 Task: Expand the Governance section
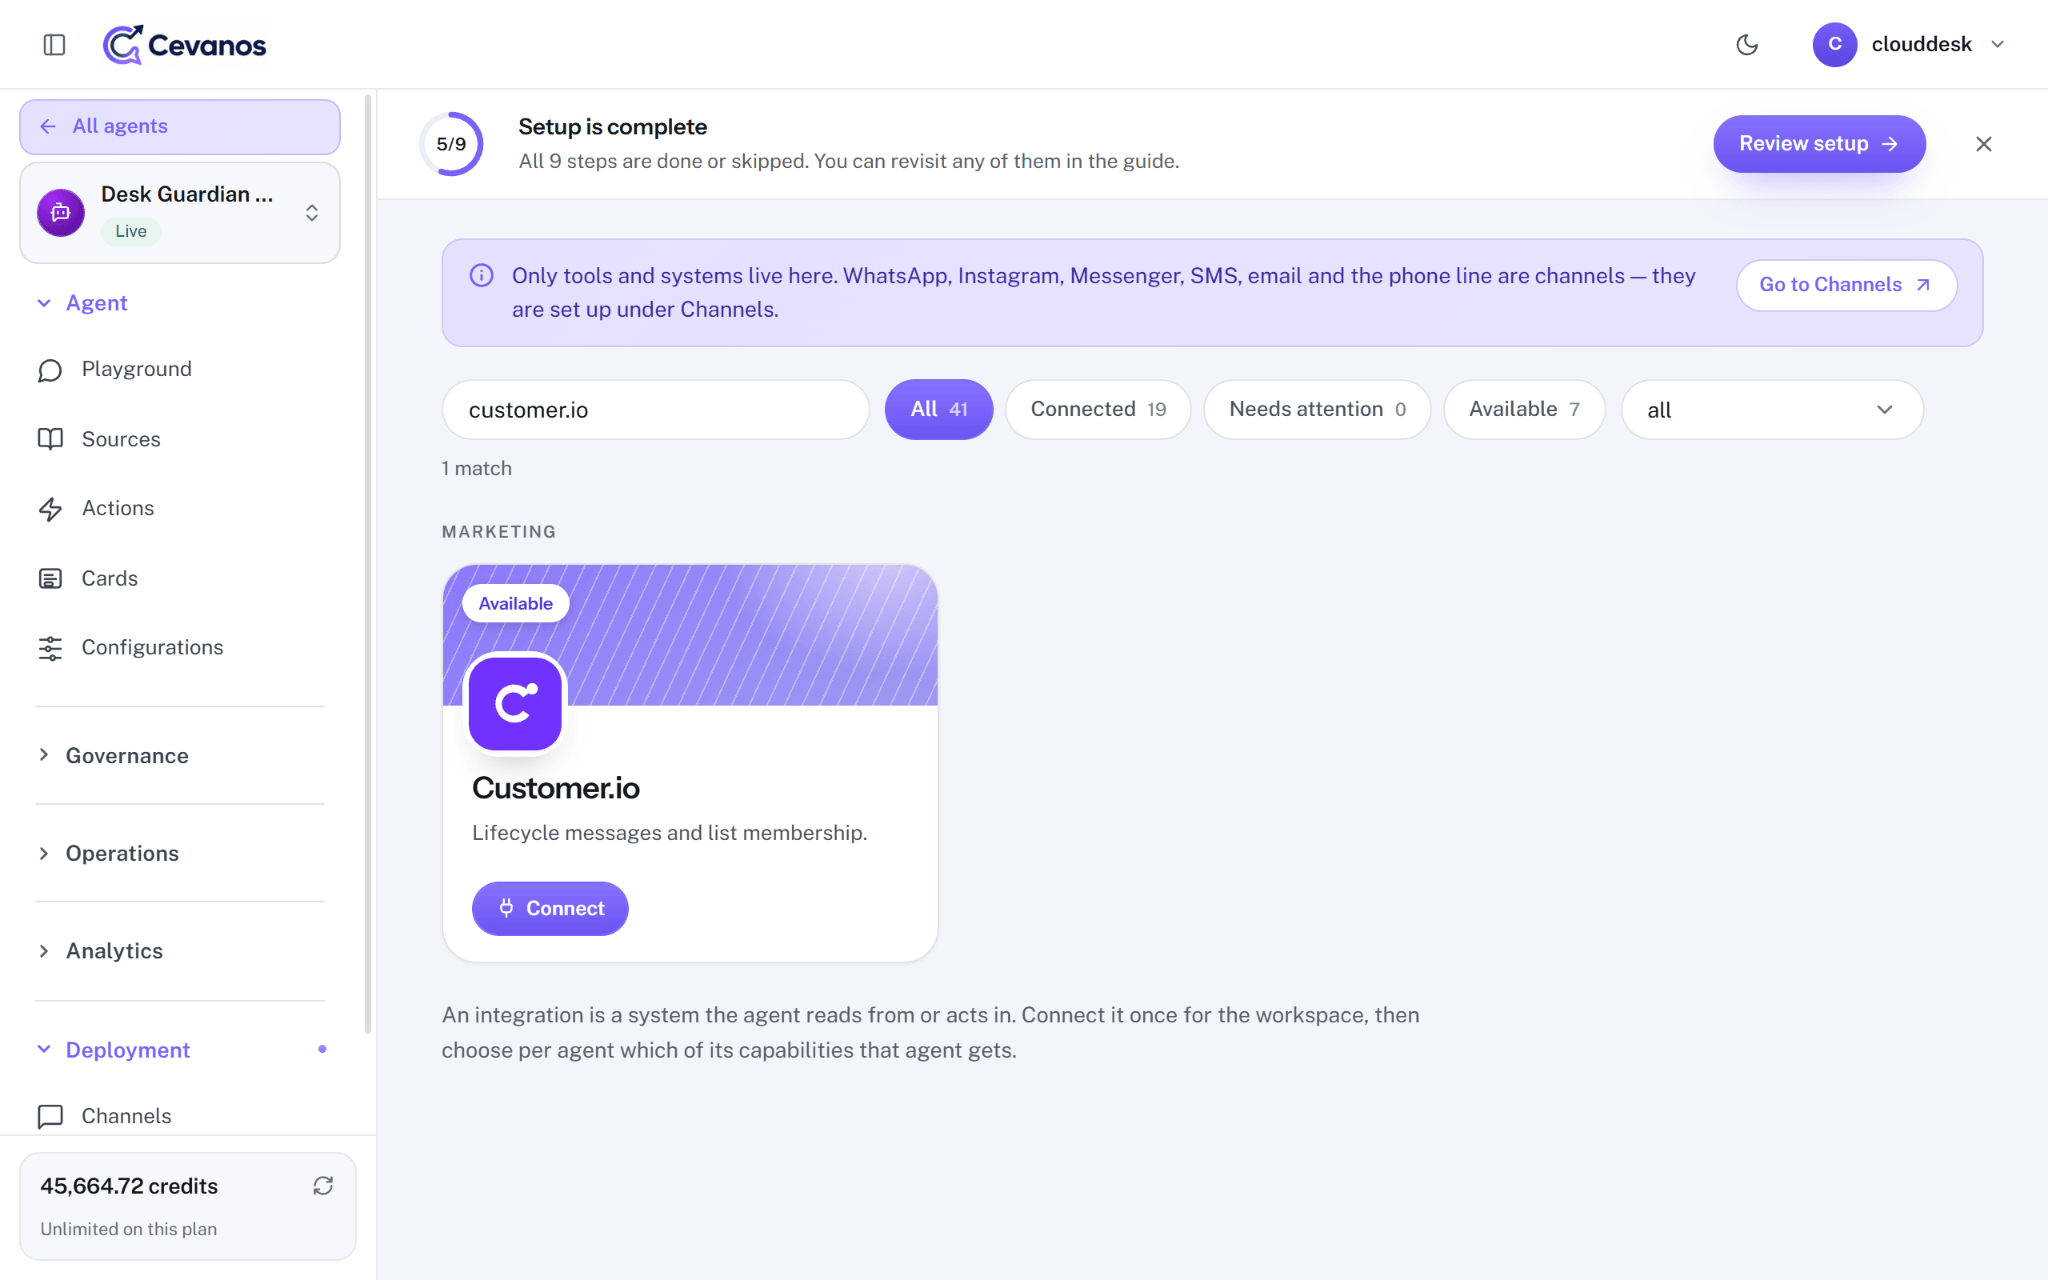click(180, 755)
